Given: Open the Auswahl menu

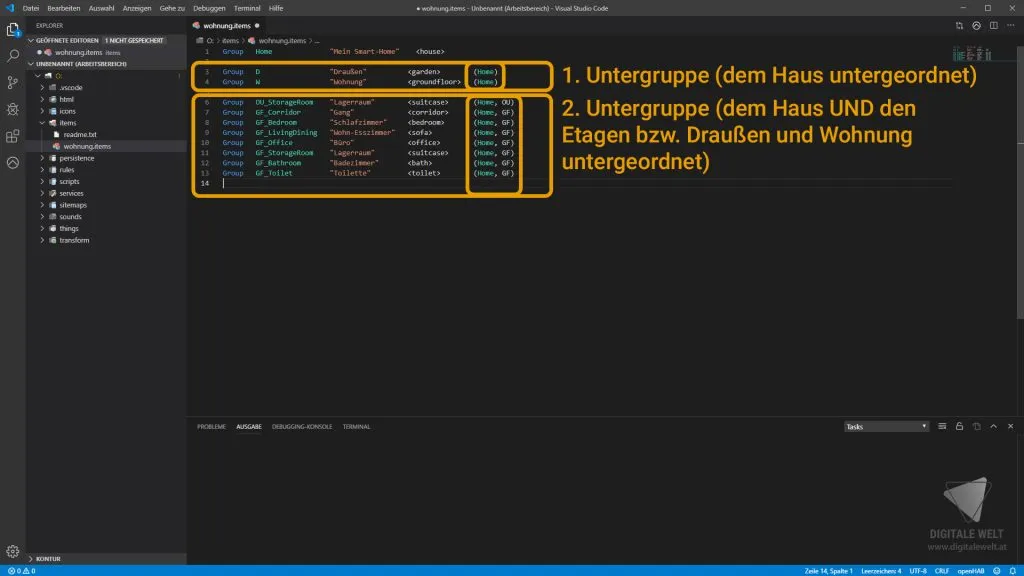Looking at the screenshot, I should point(101,8).
